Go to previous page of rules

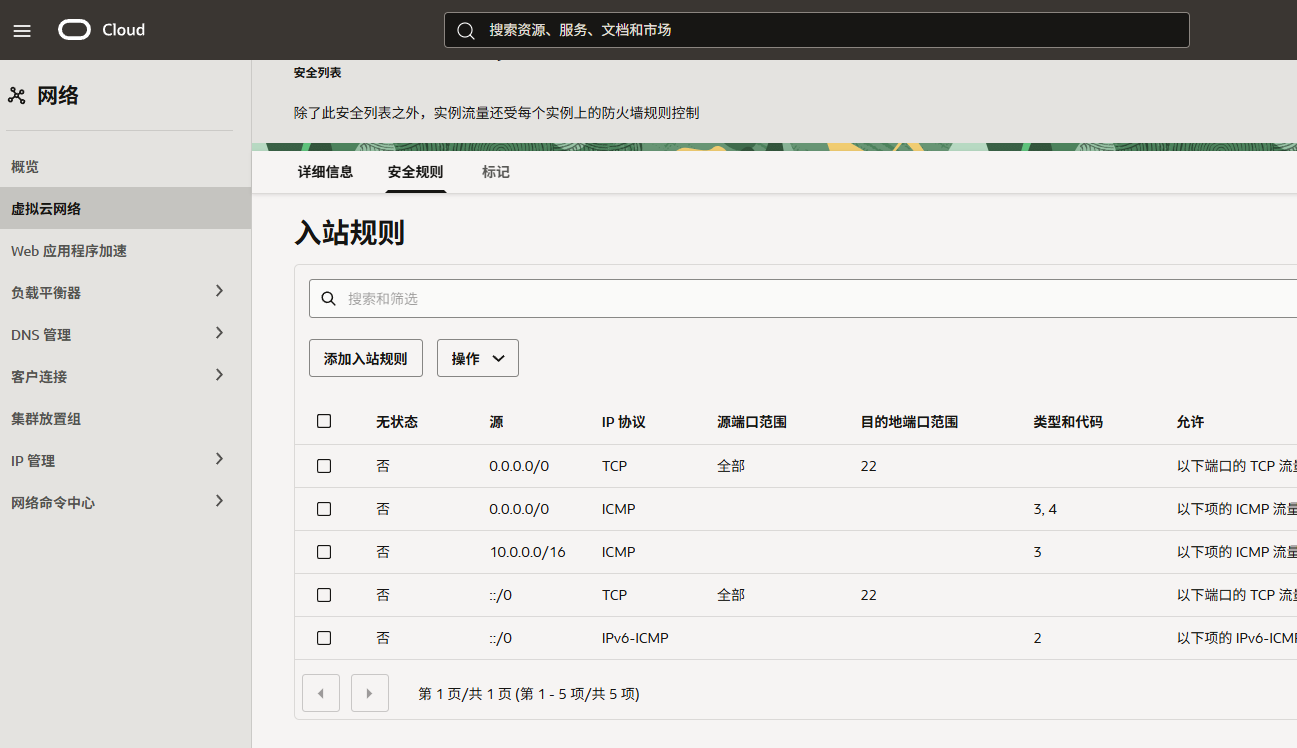coord(321,693)
